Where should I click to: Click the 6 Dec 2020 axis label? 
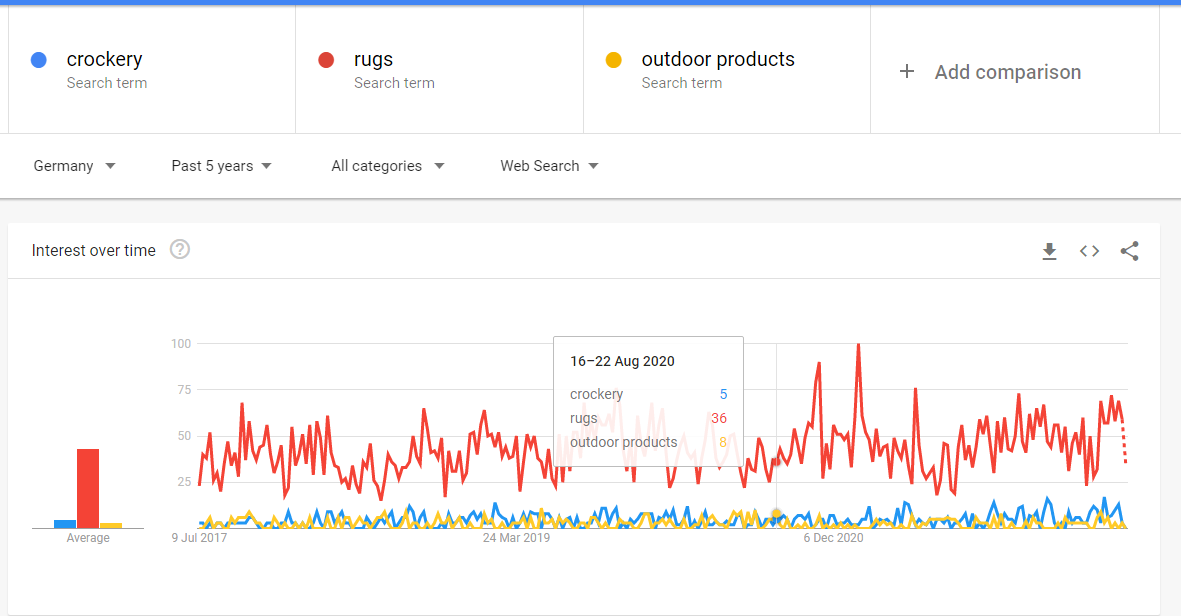[833, 538]
